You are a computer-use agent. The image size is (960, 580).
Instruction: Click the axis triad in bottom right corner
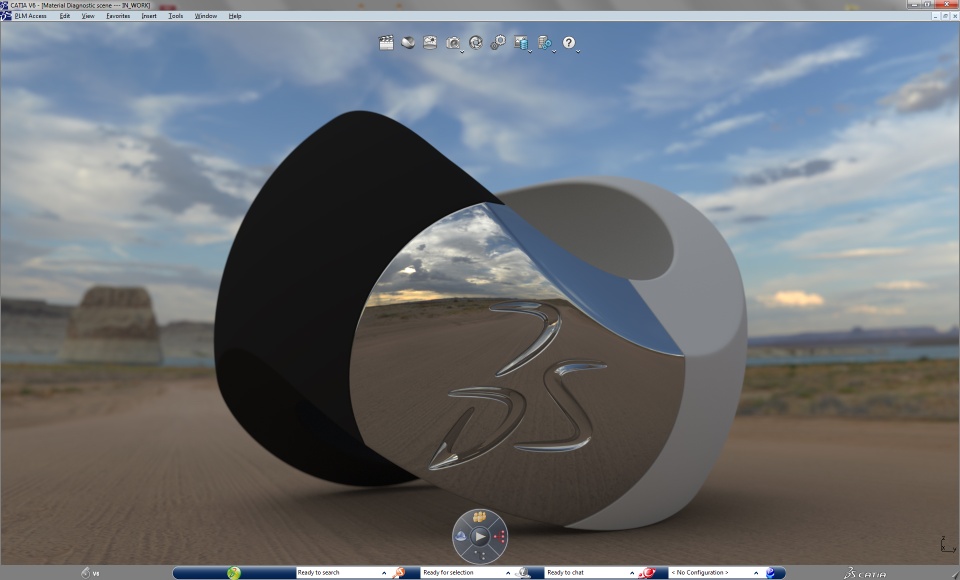point(948,543)
